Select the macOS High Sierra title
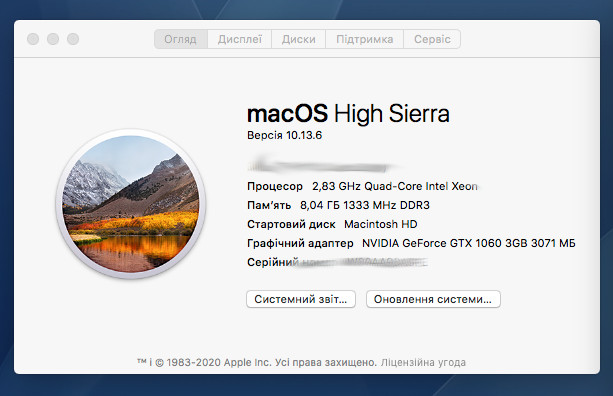Screen dimensions: 613x396 348,114
